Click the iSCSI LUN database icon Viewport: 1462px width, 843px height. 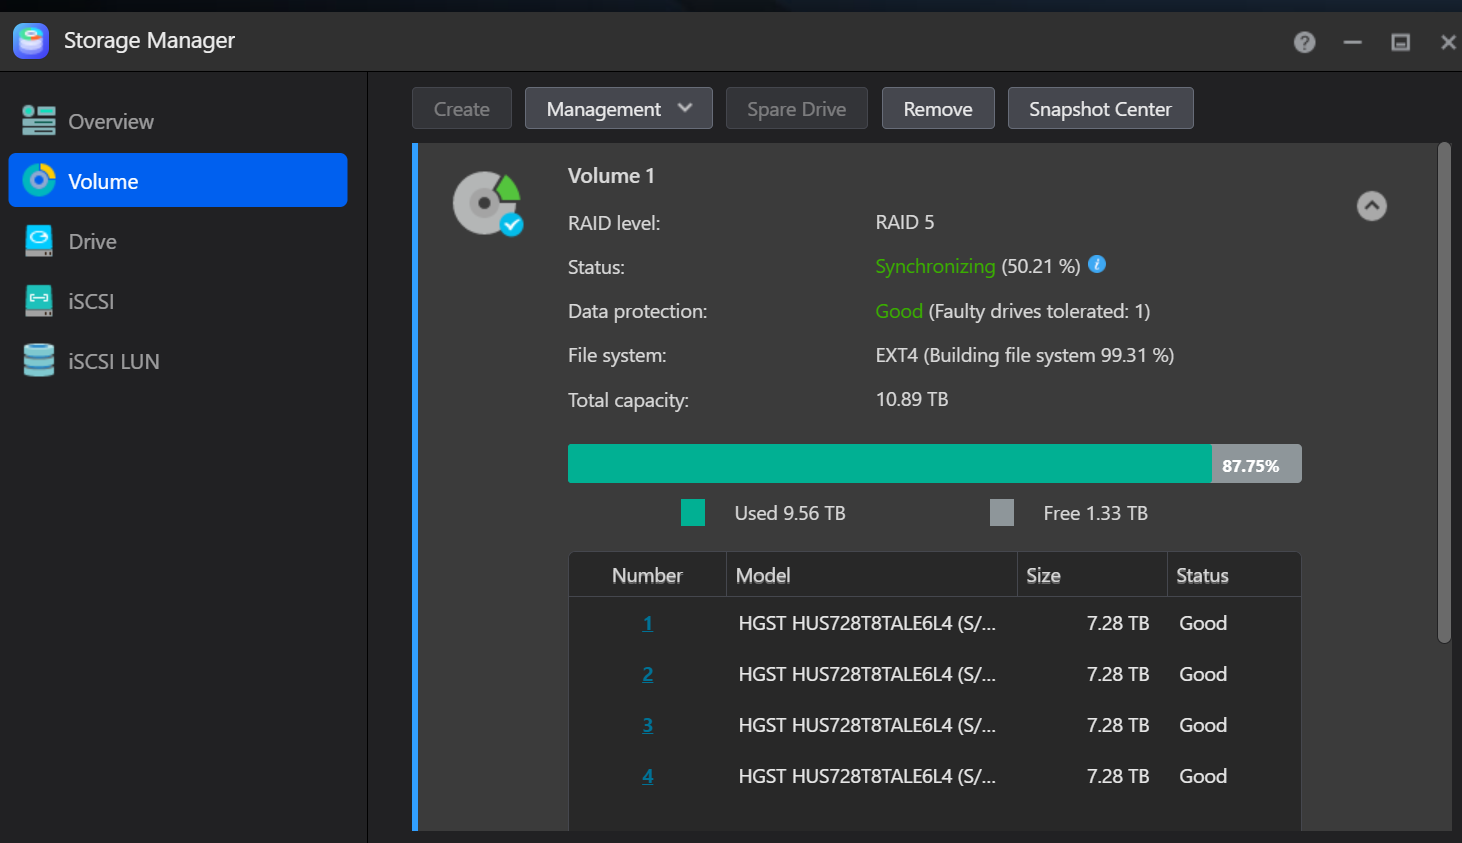point(39,361)
